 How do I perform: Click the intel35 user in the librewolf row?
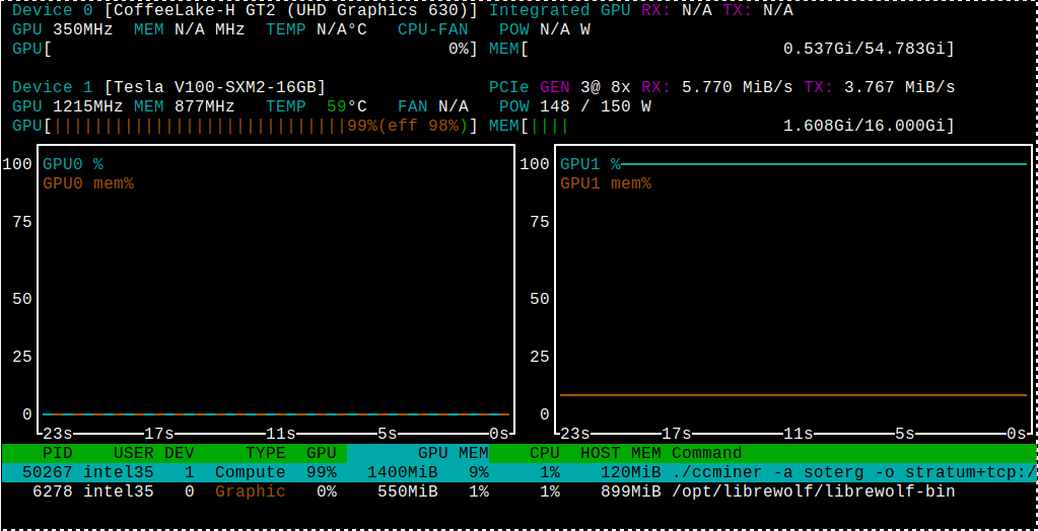pyautogui.click(x=118, y=492)
